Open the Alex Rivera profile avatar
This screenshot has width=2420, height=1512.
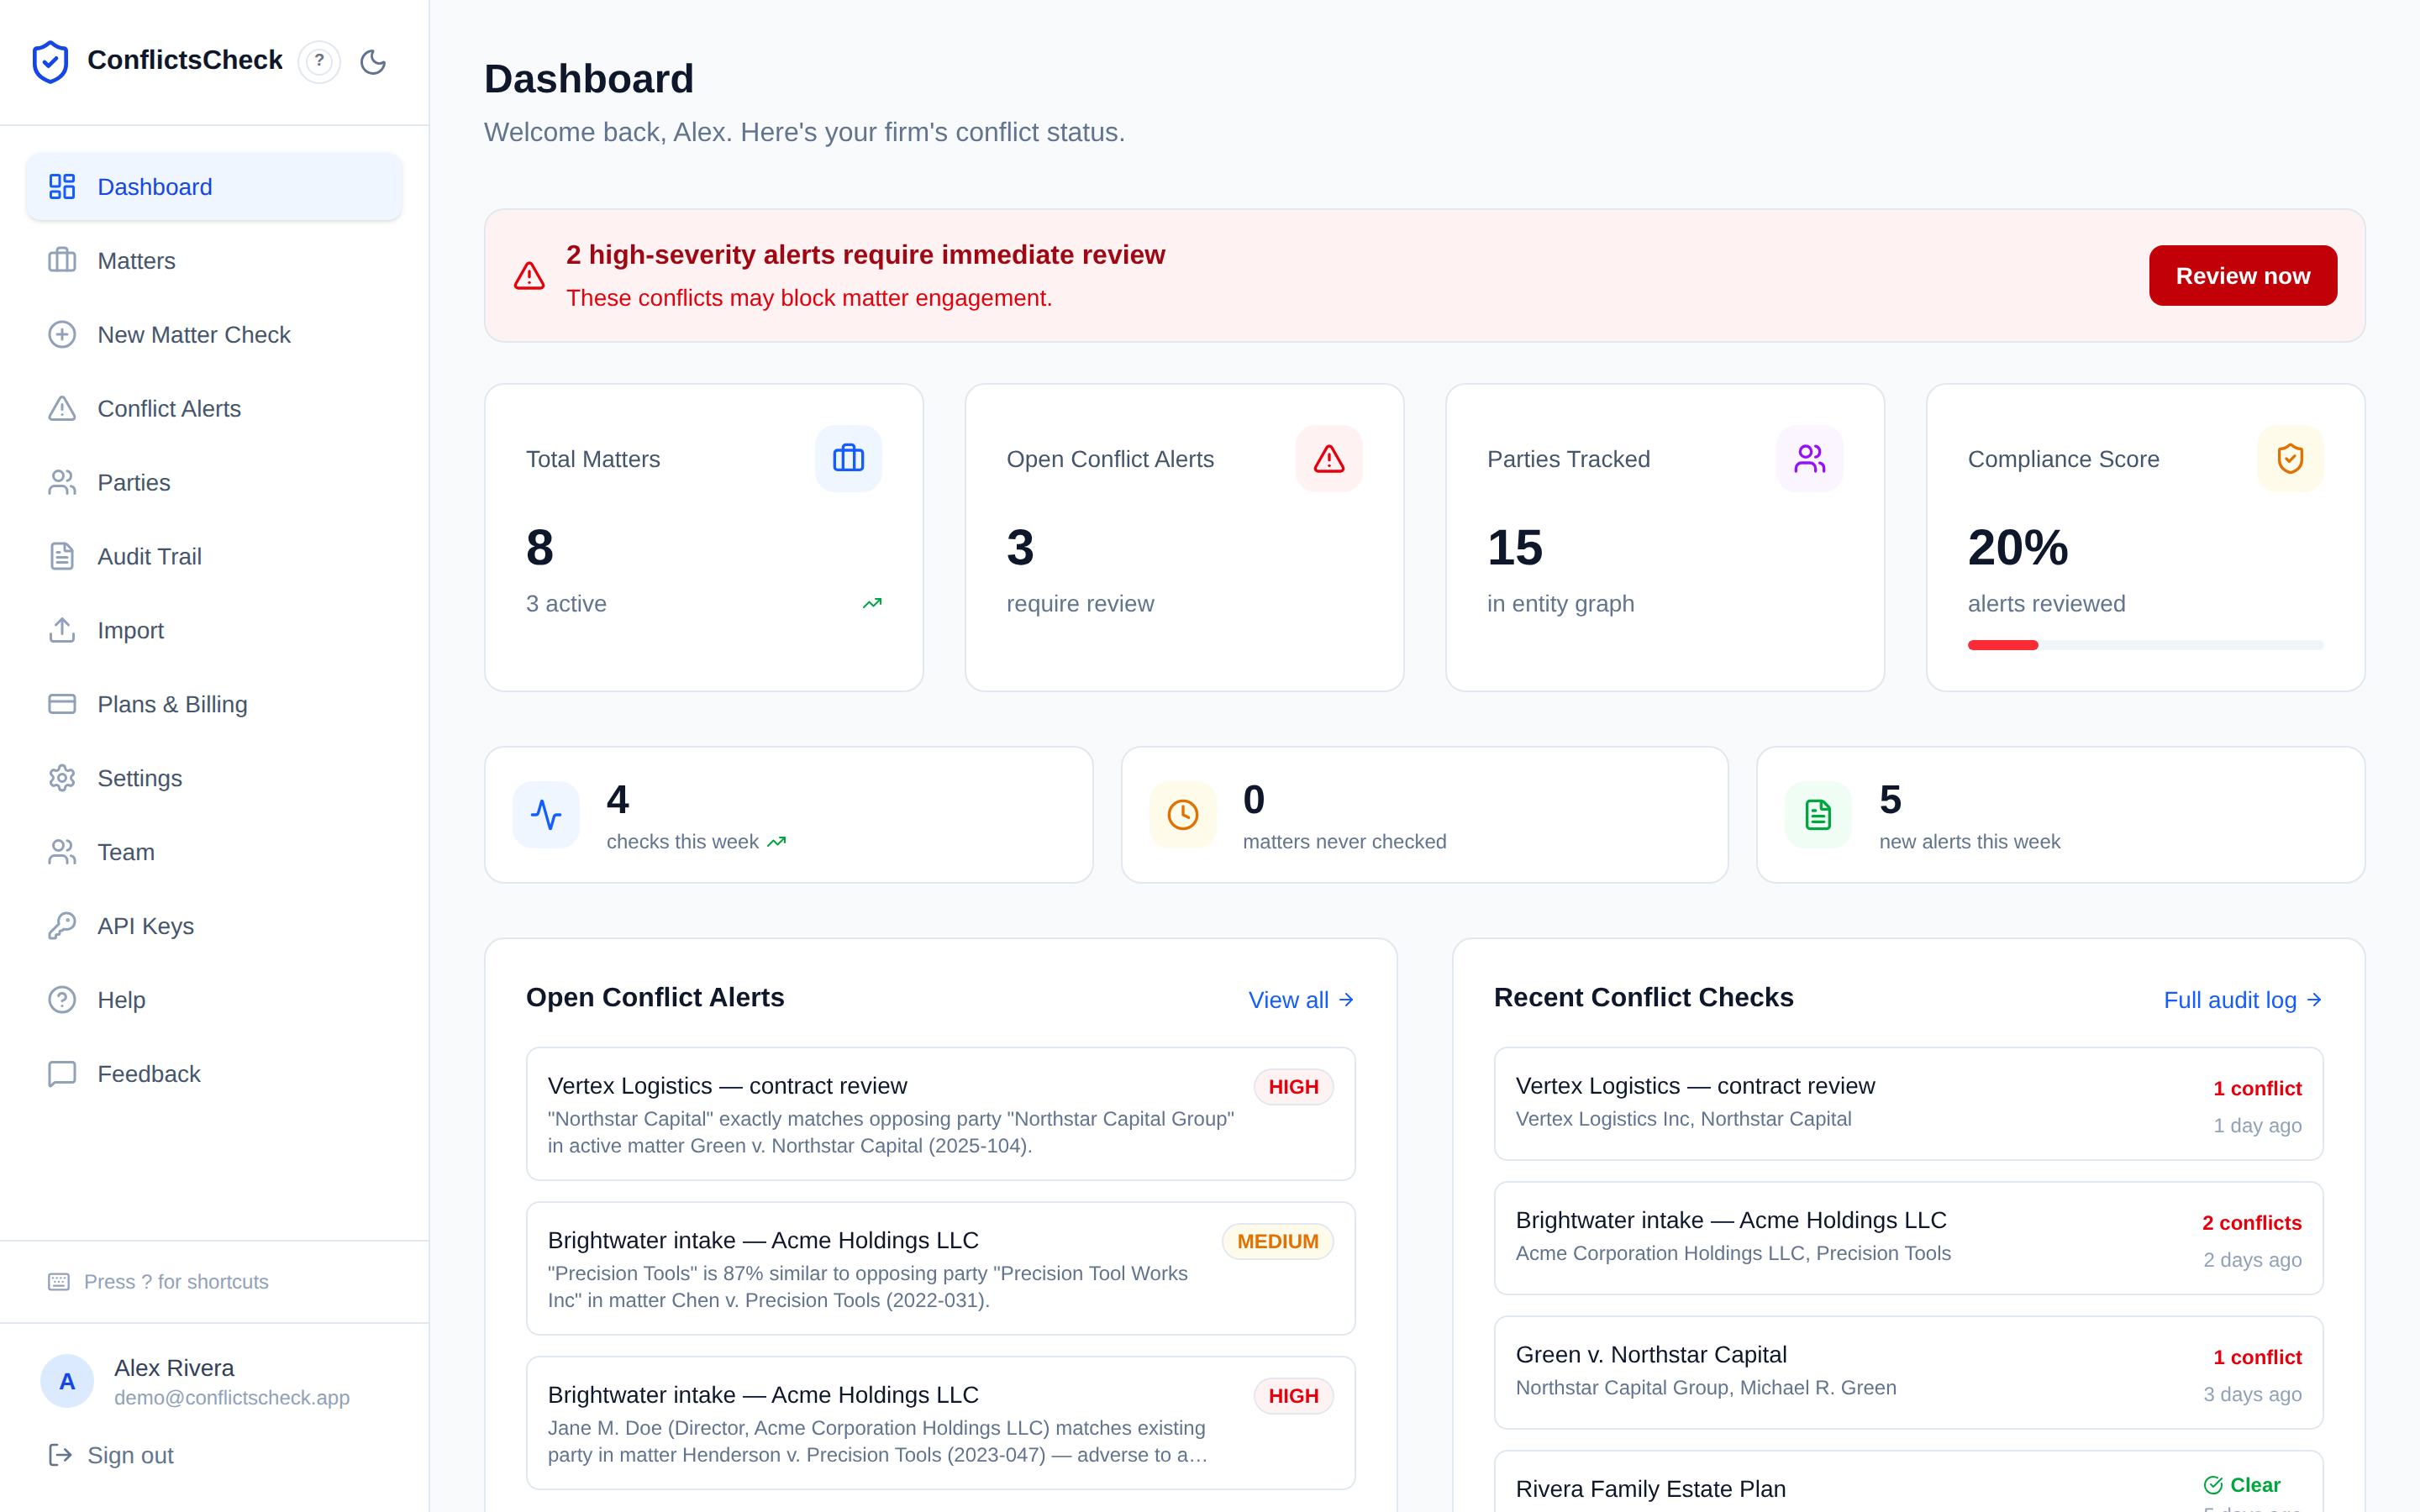[x=67, y=1381]
